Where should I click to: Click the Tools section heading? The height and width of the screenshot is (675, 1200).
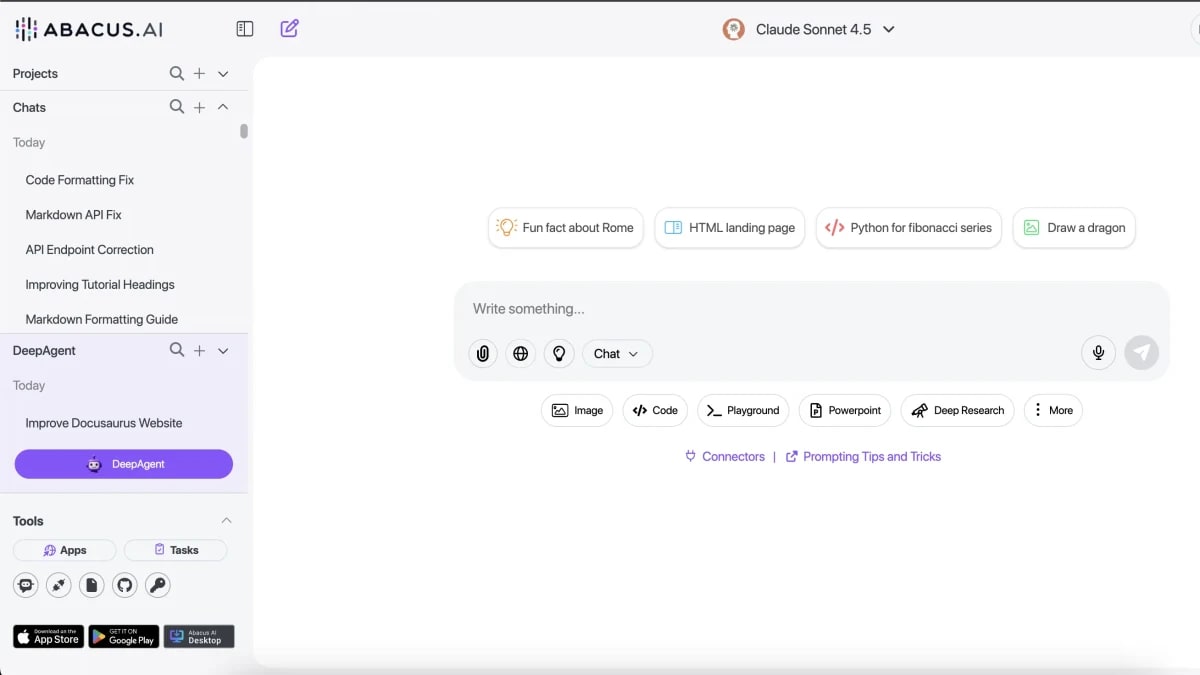28,521
